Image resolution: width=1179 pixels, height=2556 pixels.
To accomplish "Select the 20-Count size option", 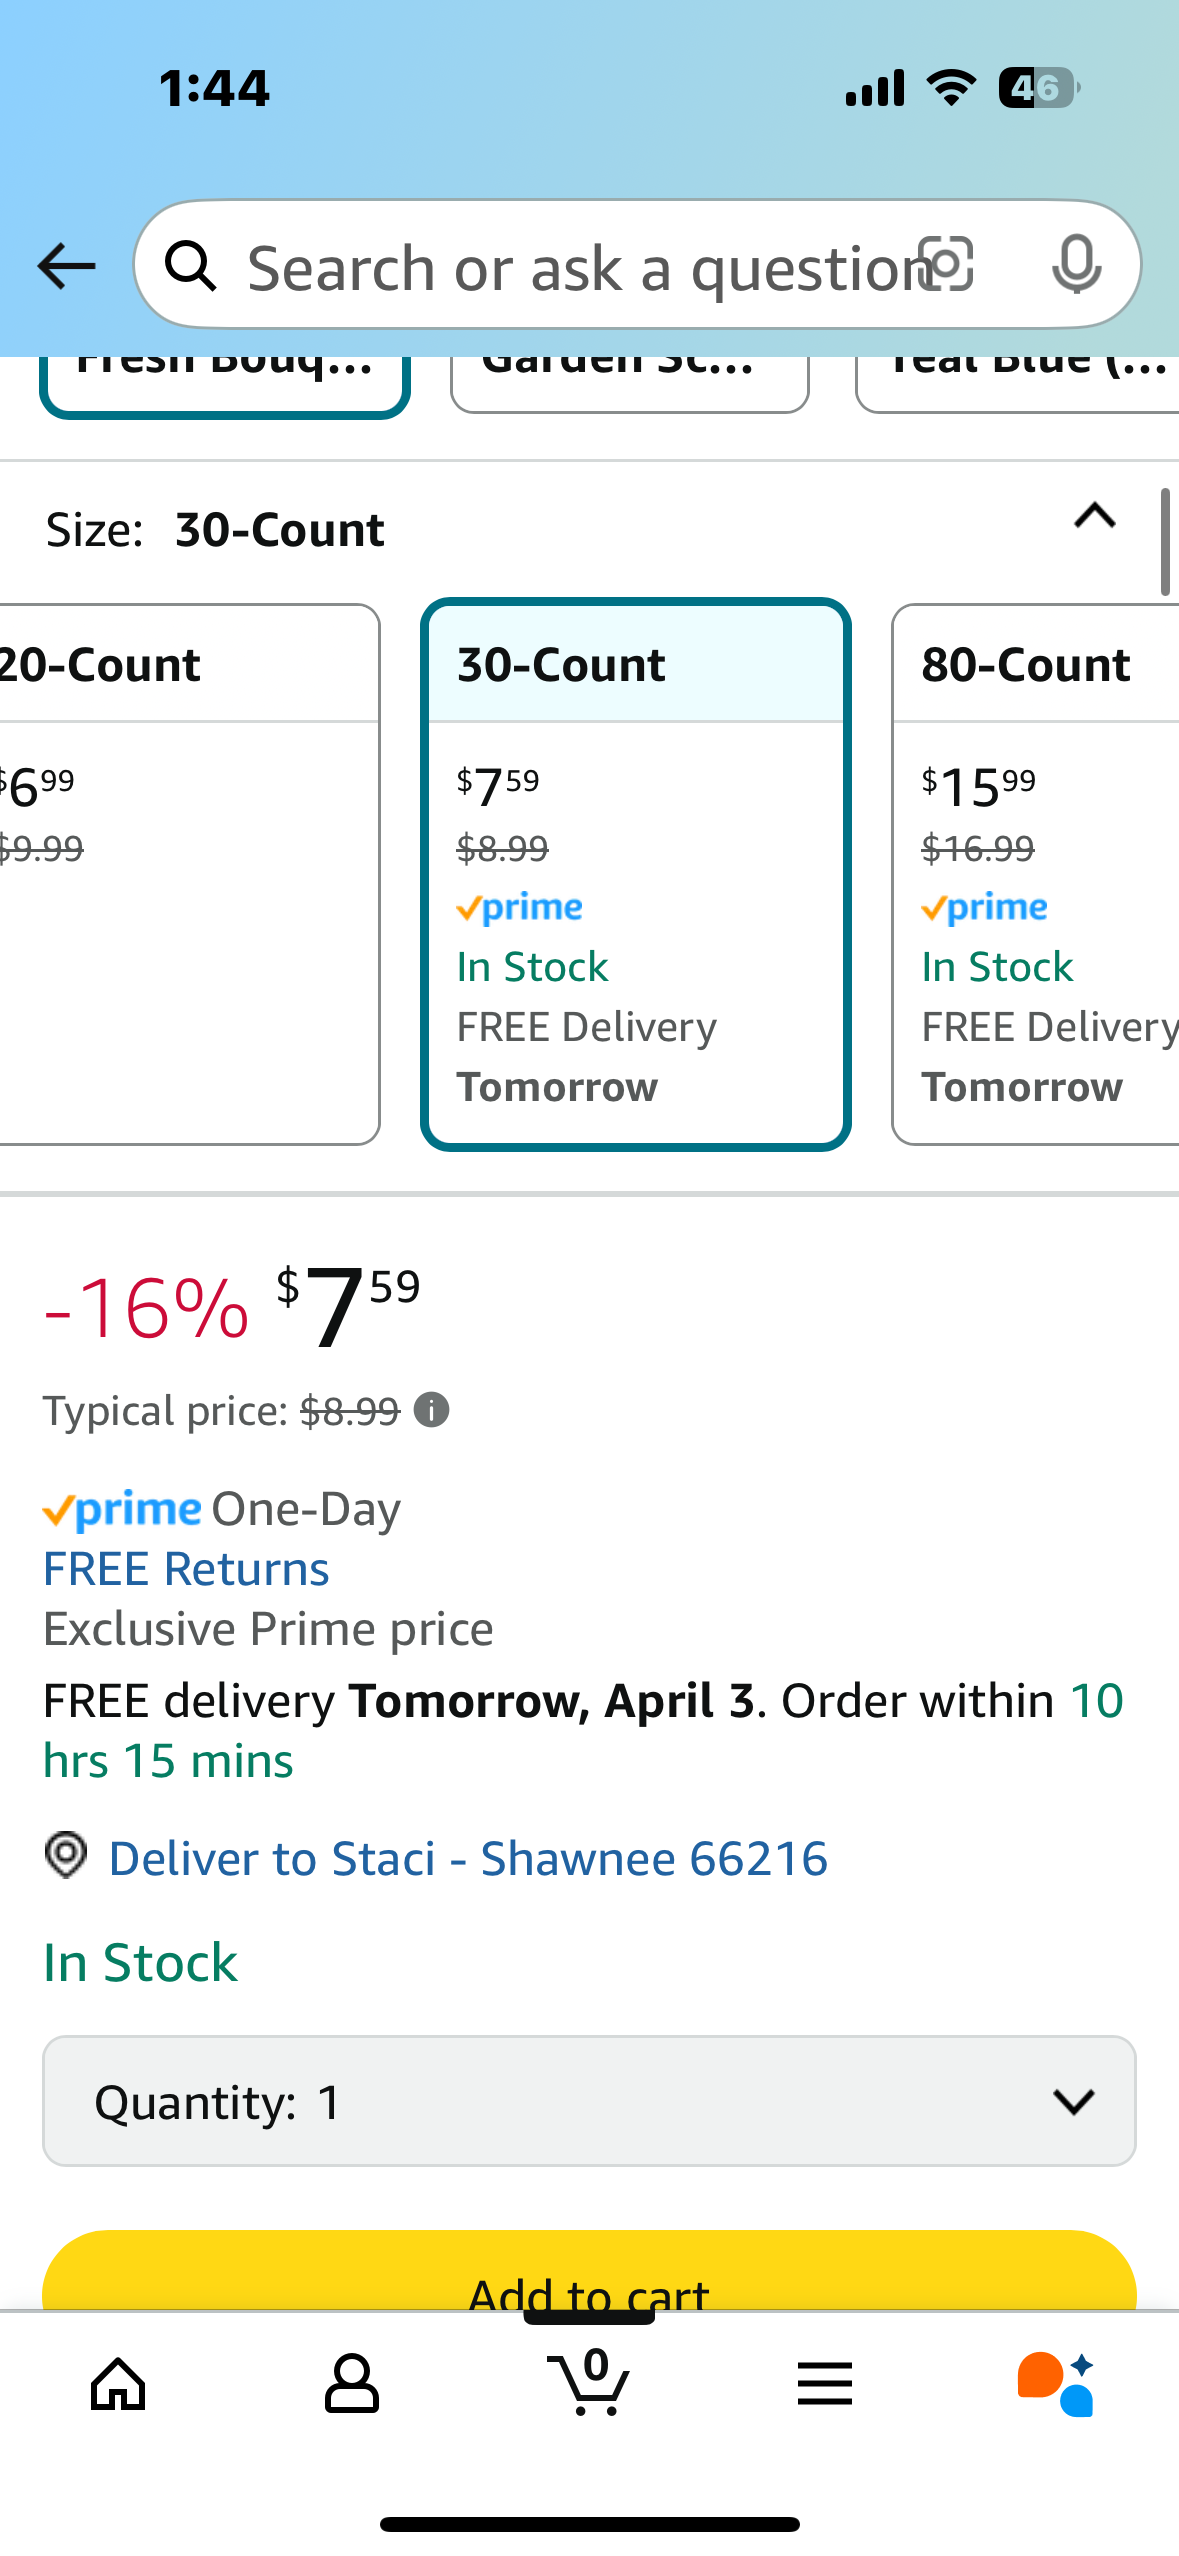I will [x=189, y=874].
